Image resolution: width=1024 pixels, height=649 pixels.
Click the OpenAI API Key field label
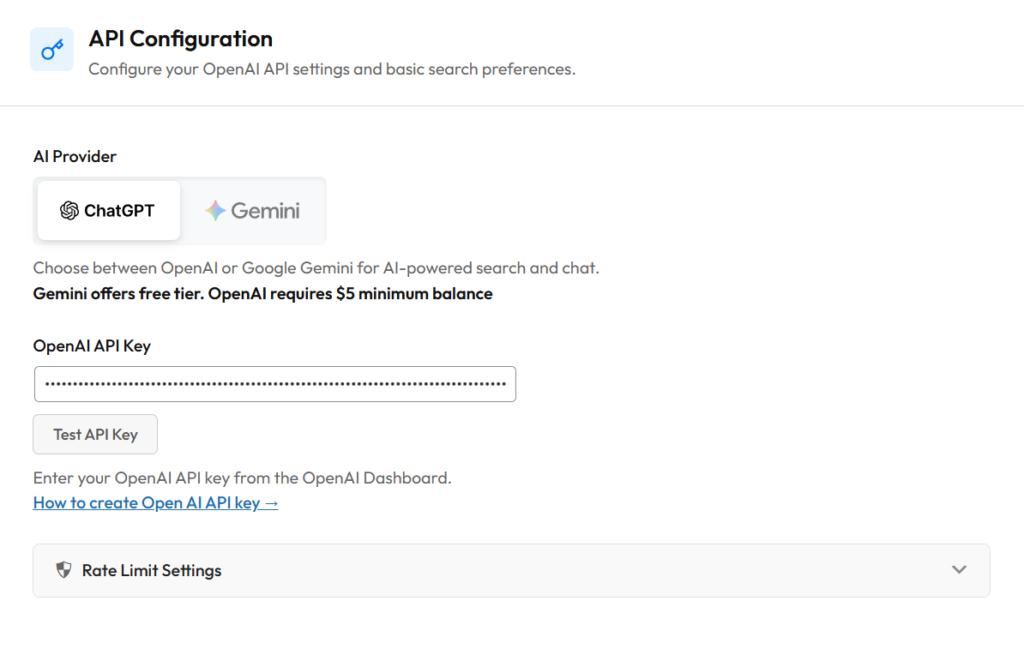click(92, 345)
